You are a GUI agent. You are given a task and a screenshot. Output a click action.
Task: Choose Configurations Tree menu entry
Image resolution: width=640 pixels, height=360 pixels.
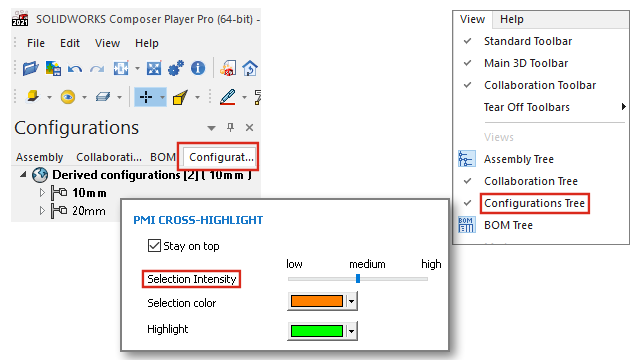click(534, 203)
